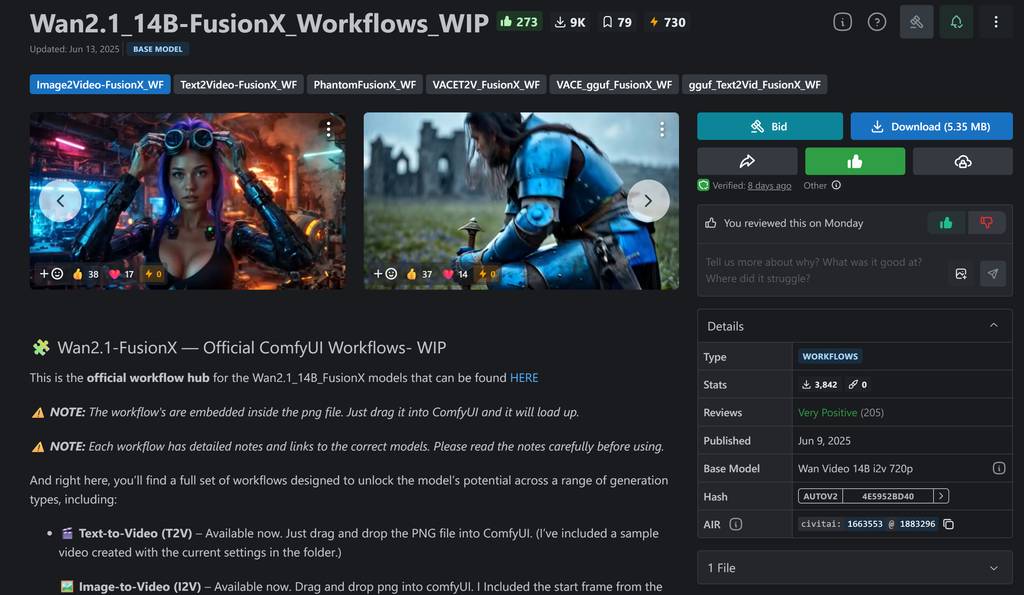This screenshot has width=1024, height=595.
Task: Click the share arrow button
Action: 747,161
